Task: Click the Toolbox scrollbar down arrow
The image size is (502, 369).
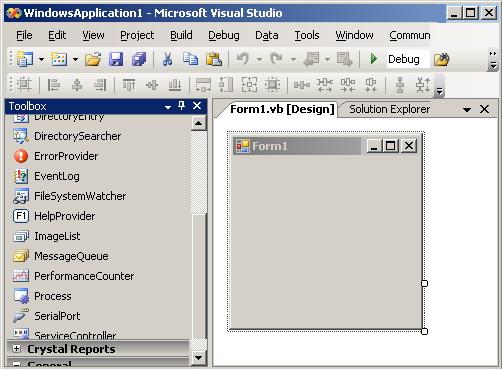Action: 198,358
